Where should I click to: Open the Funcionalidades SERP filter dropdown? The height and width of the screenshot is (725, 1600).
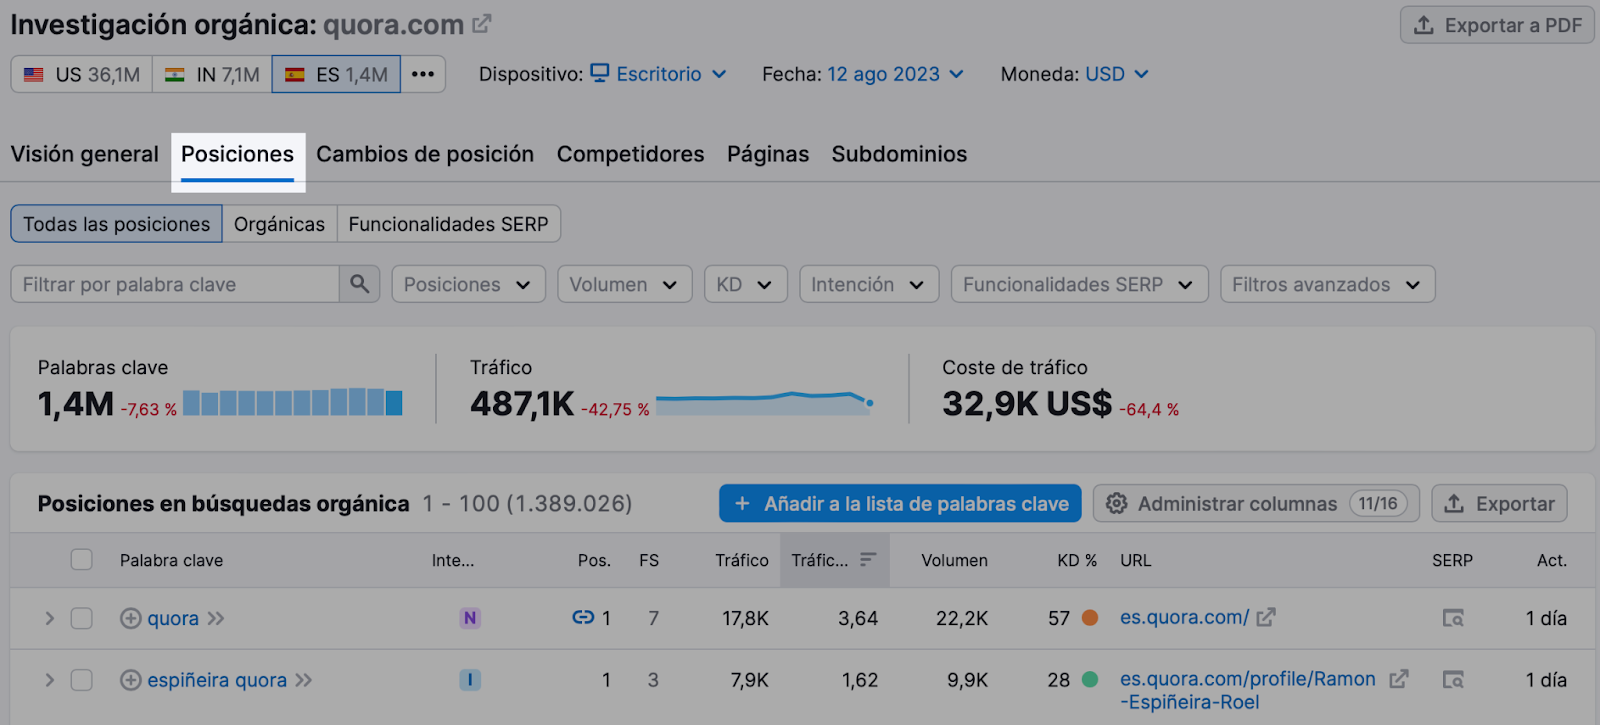[x=1079, y=284]
